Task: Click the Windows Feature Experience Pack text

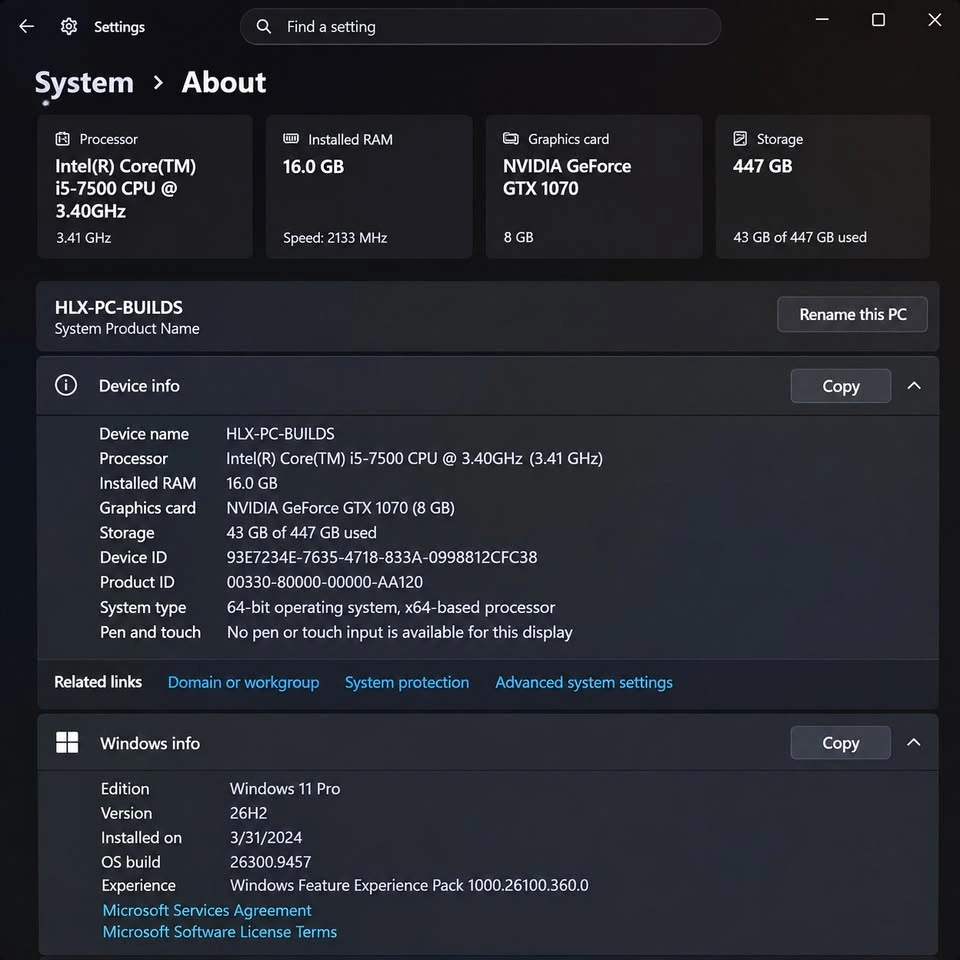Action: coord(409,885)
